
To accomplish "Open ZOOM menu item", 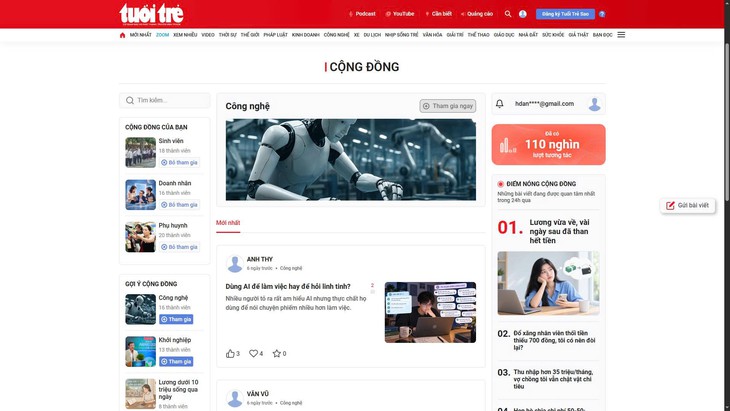I will click(x=162, y=35).
